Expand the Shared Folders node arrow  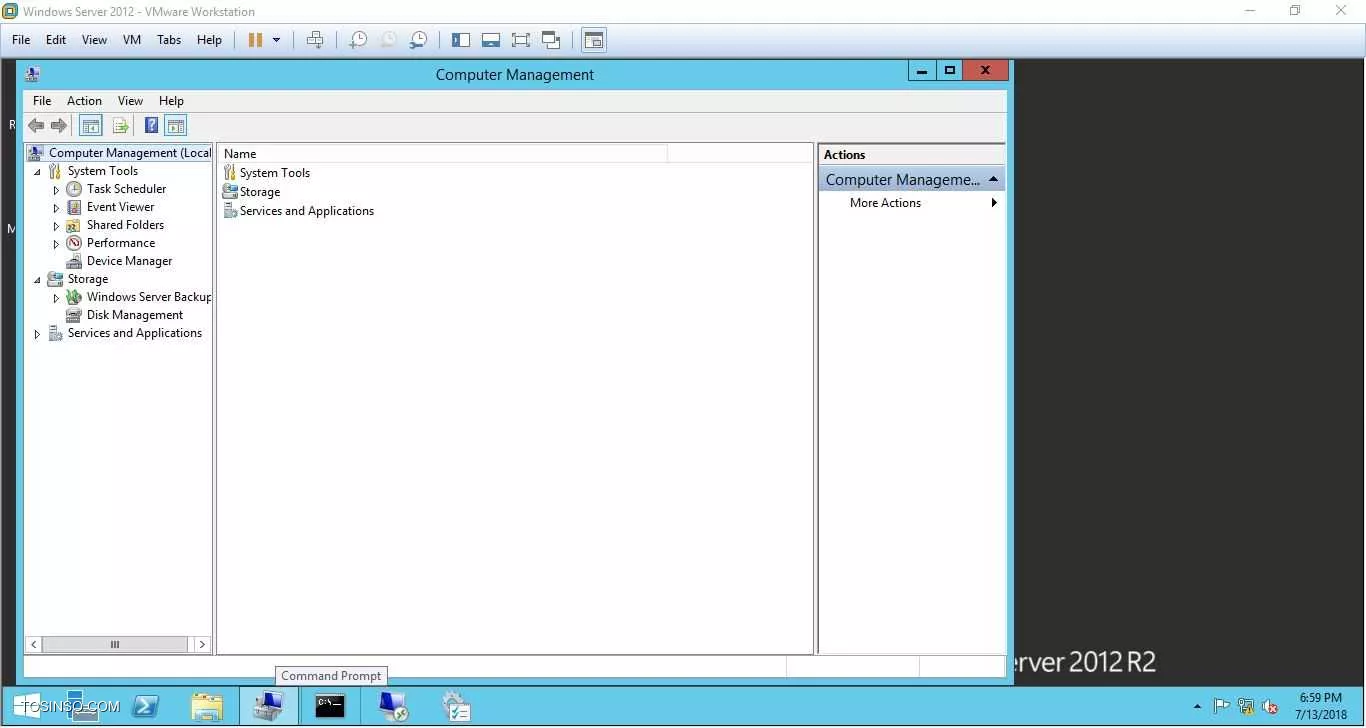coord(56,226)
